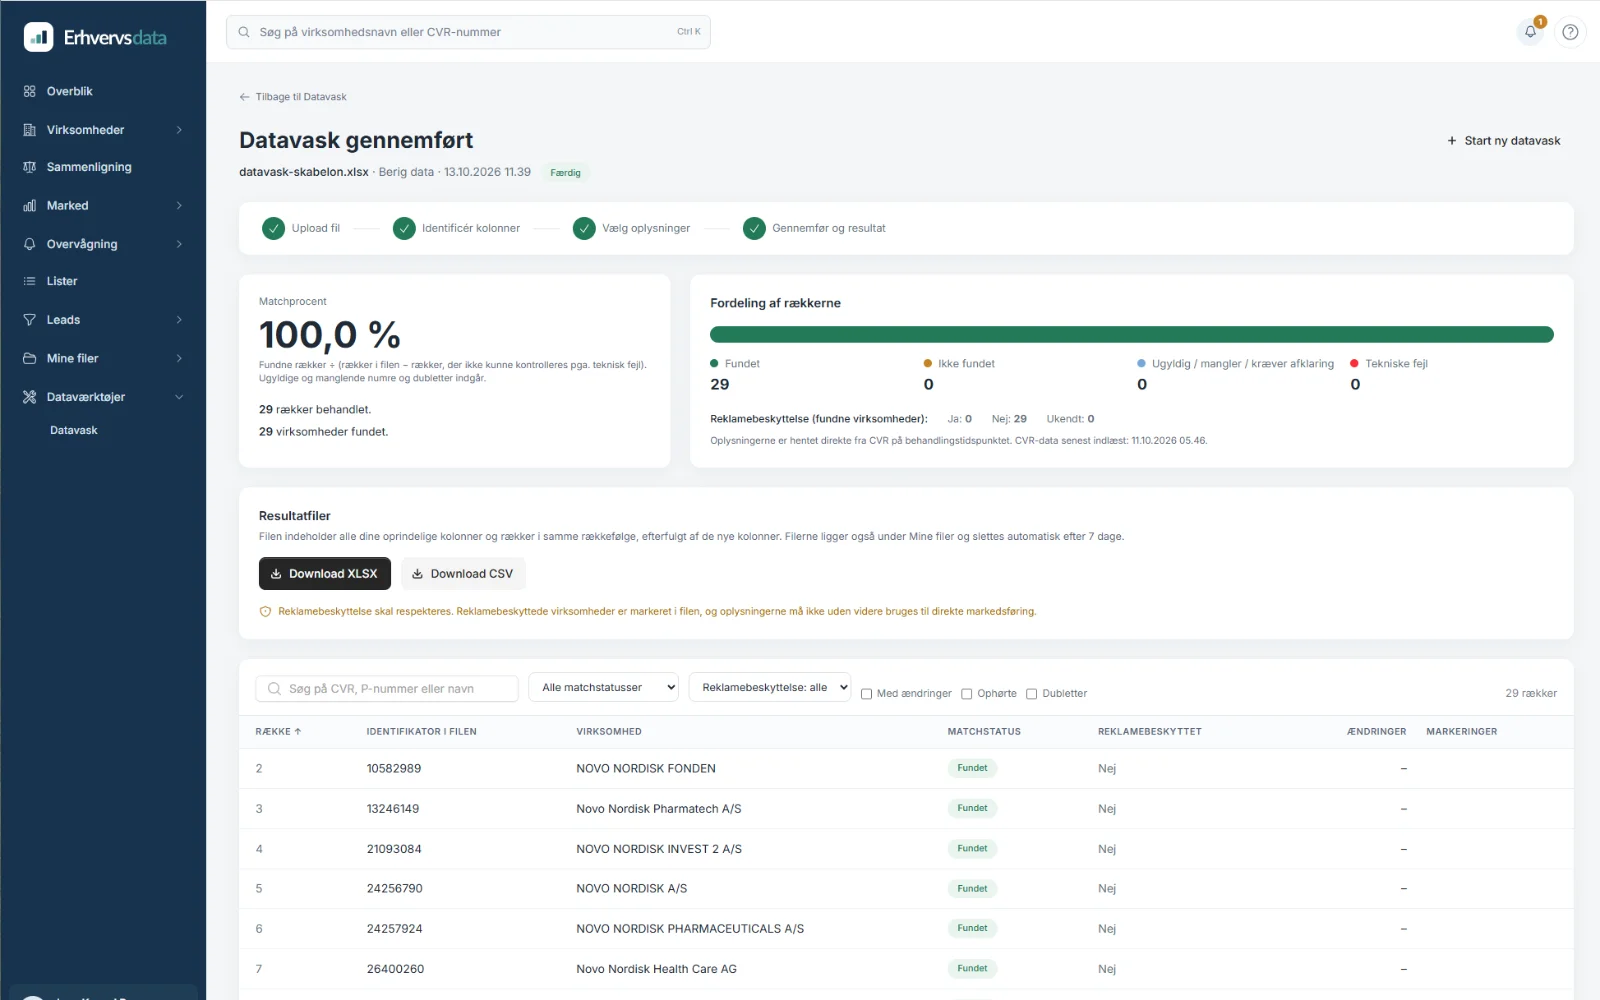Viewport: 1600px width, 1000px height.
Task: Open the Alle matchstatusser dropdown
Action: (x=604, y=687)
